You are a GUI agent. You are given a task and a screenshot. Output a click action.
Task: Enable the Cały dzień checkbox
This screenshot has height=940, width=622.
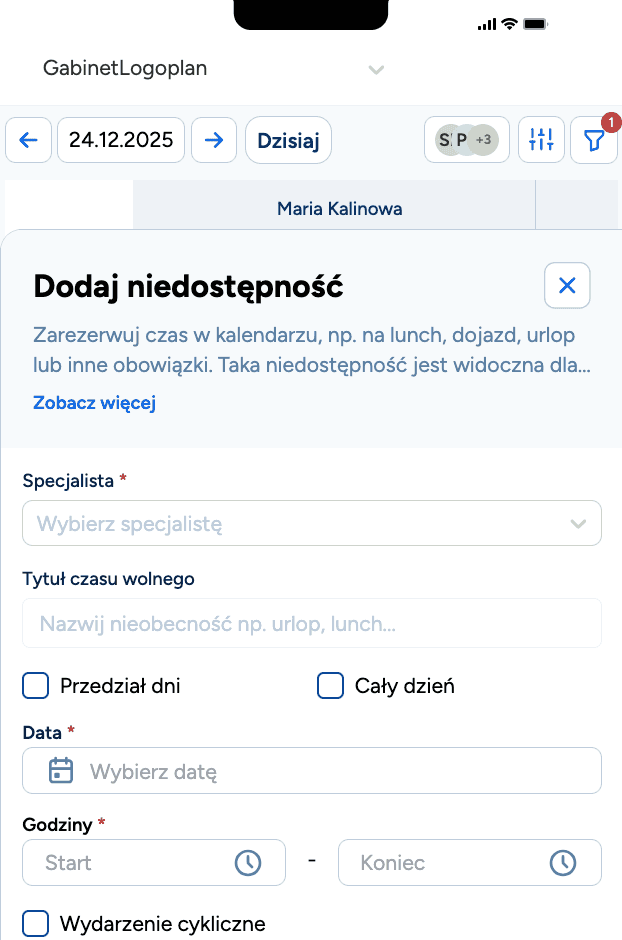pos(330,686)
